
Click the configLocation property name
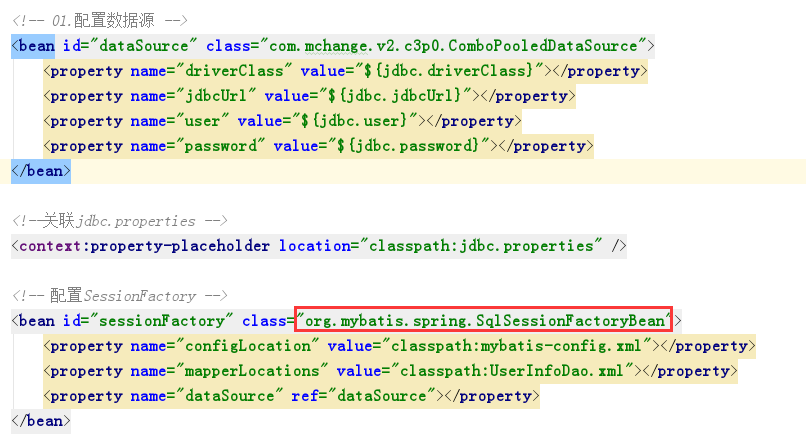pyautogui.click(x=247, y=346)
